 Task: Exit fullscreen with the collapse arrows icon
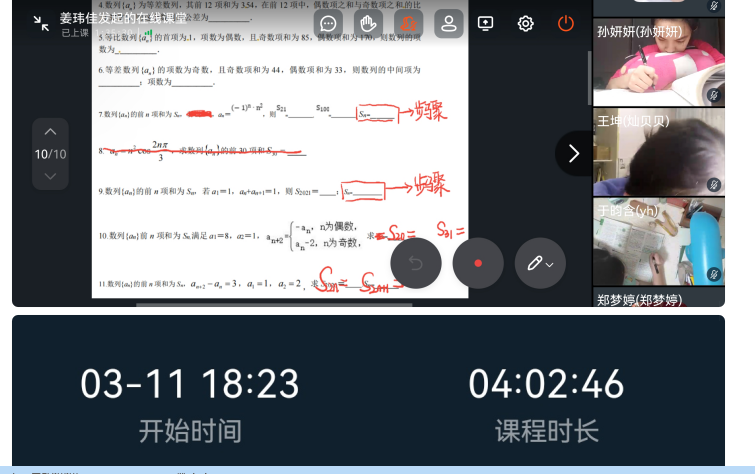tap(41, 23)
